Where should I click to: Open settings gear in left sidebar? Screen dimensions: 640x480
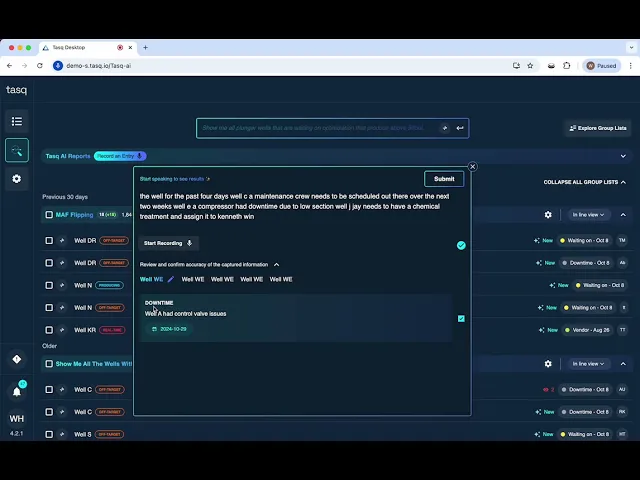(x=17, y=179)
